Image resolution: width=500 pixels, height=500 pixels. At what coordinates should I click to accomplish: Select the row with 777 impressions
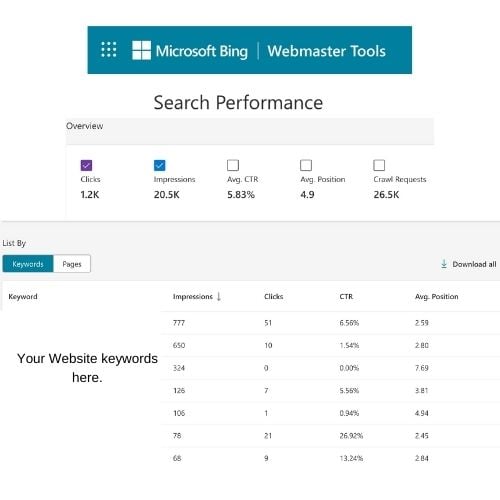(x=330, y=323)
